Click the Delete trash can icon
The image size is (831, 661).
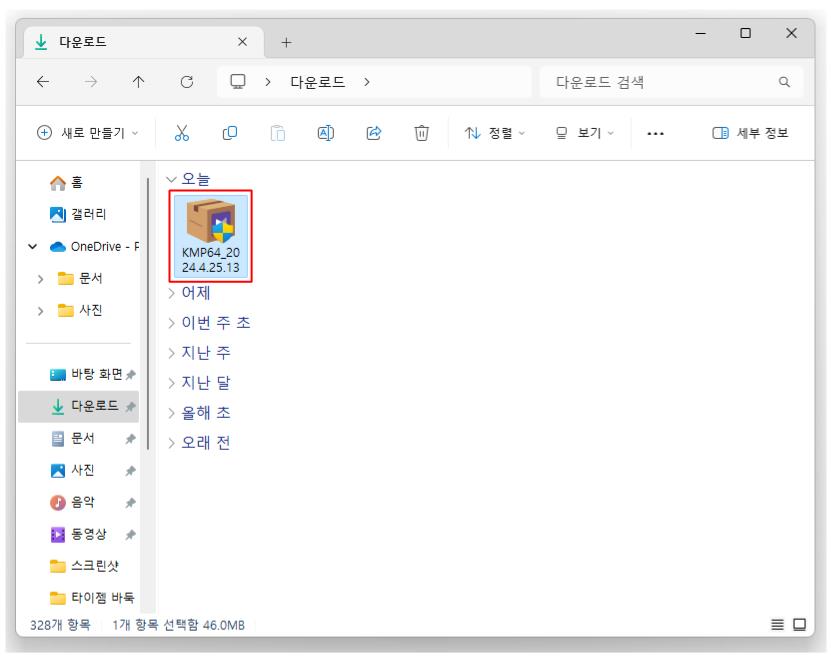tap(421, 133)
